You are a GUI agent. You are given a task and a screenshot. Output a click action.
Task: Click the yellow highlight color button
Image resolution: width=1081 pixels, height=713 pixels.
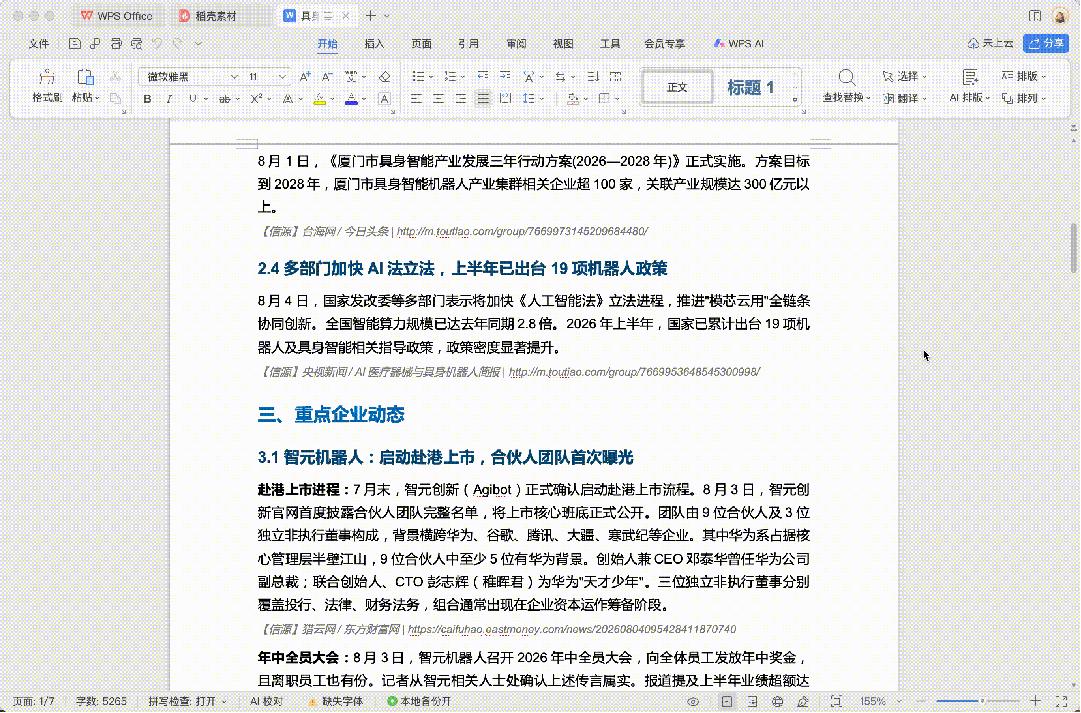(319, 99)
